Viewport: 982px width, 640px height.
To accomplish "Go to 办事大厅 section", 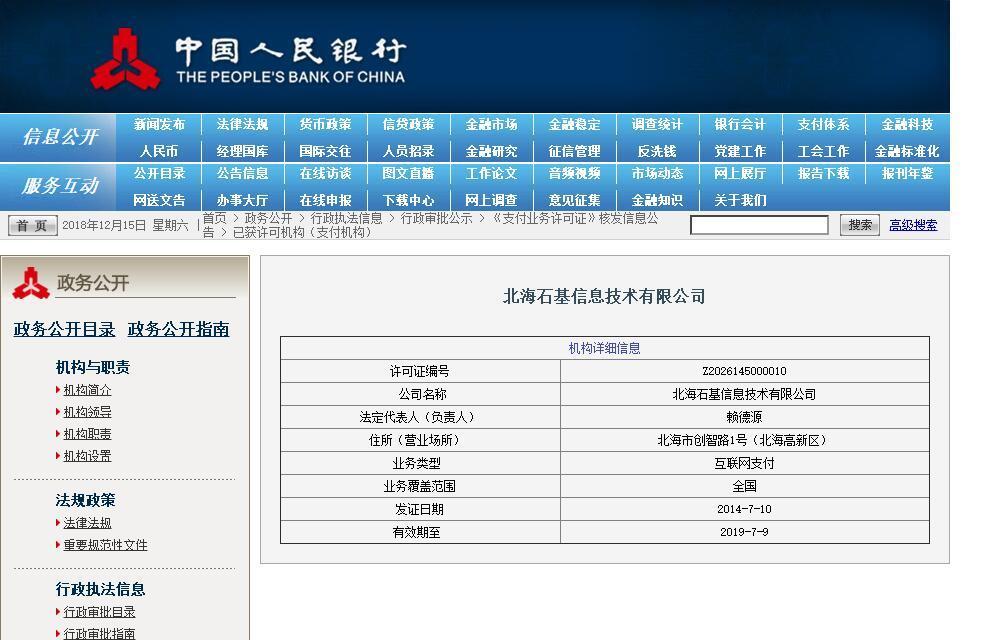I will click(x=242, y=200).
